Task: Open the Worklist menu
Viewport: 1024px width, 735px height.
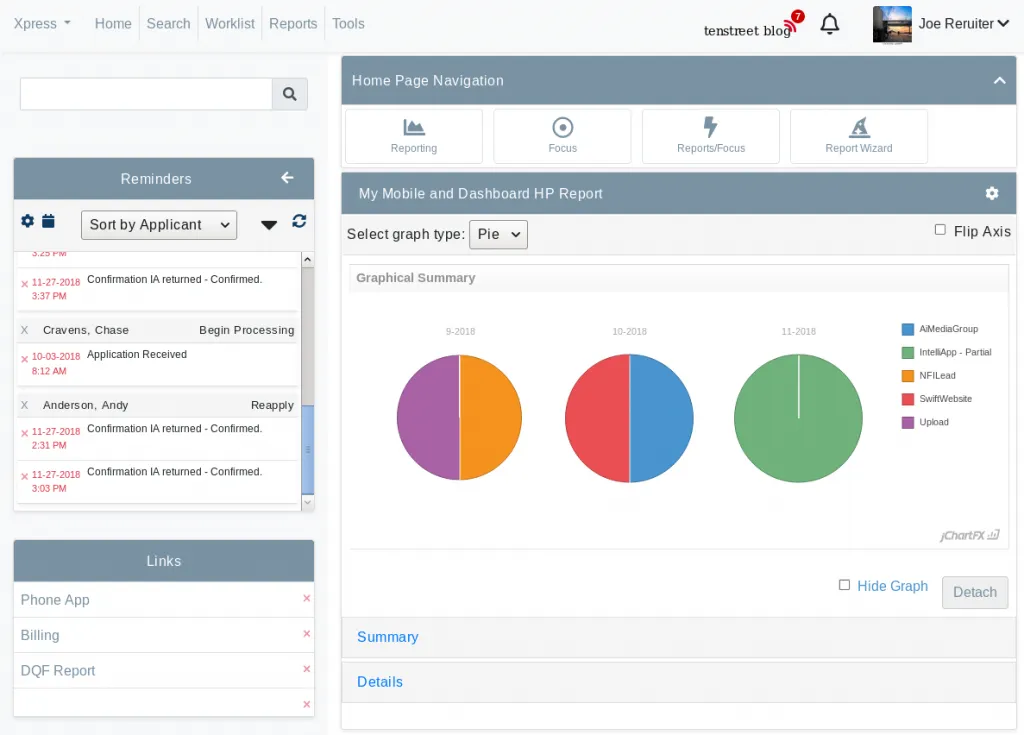Action: click(x=230, y=24)
